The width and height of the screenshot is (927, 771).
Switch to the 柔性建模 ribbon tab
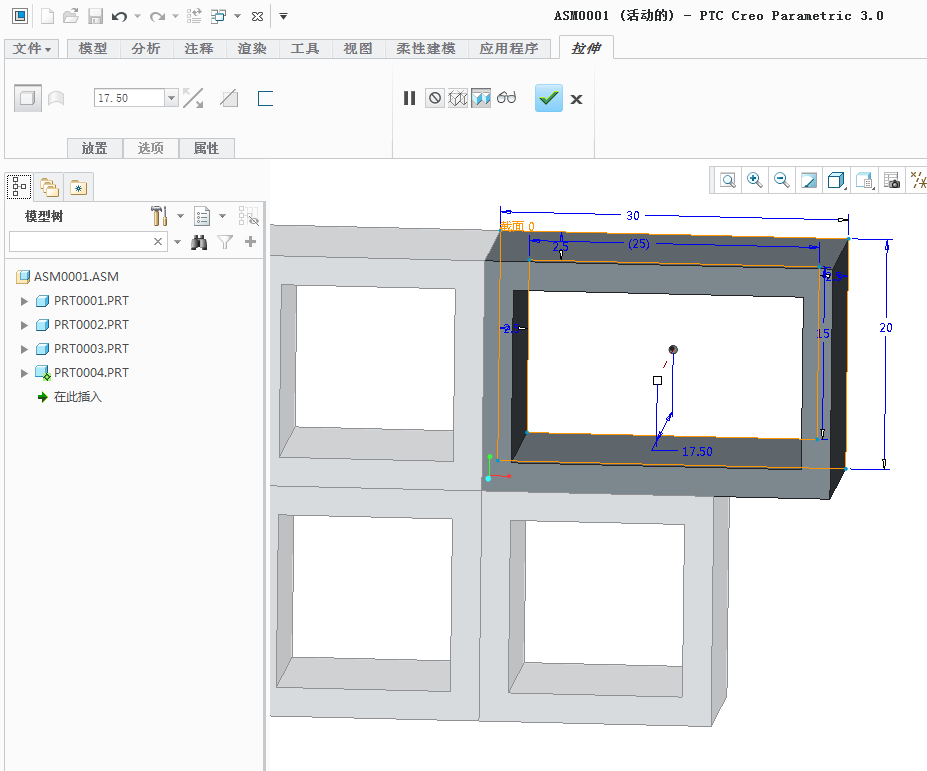pyautogui.click(x=426, y=48)
